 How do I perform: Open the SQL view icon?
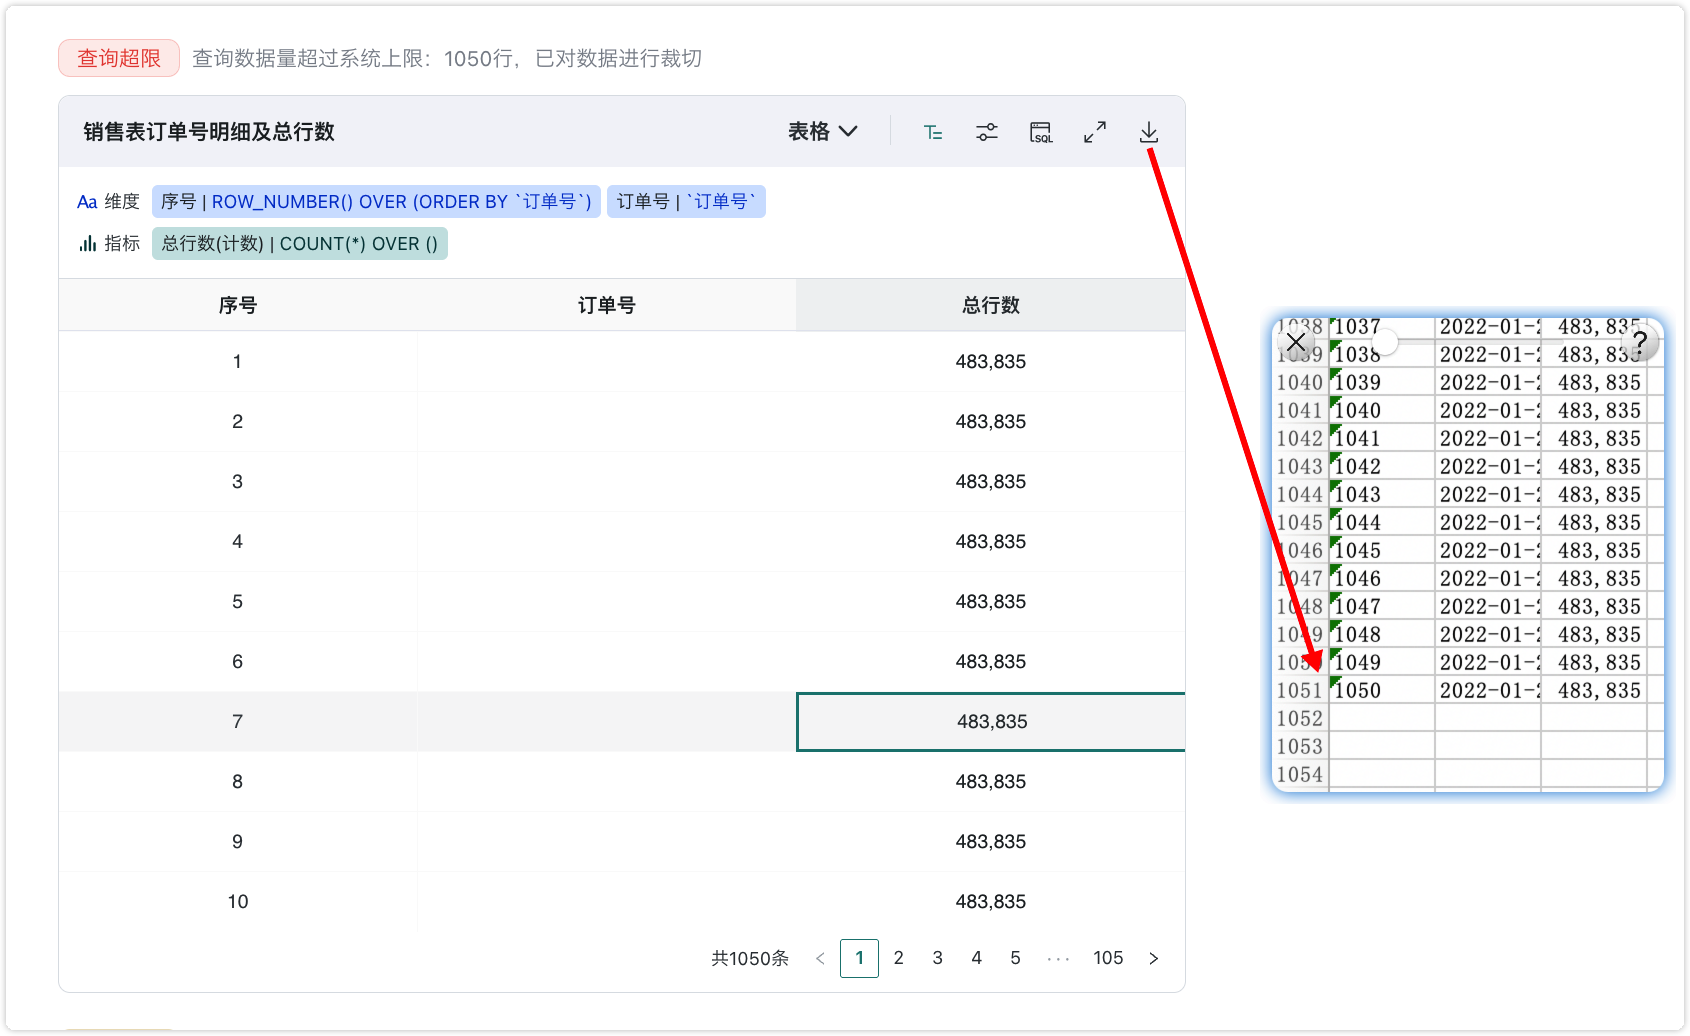1041,131
